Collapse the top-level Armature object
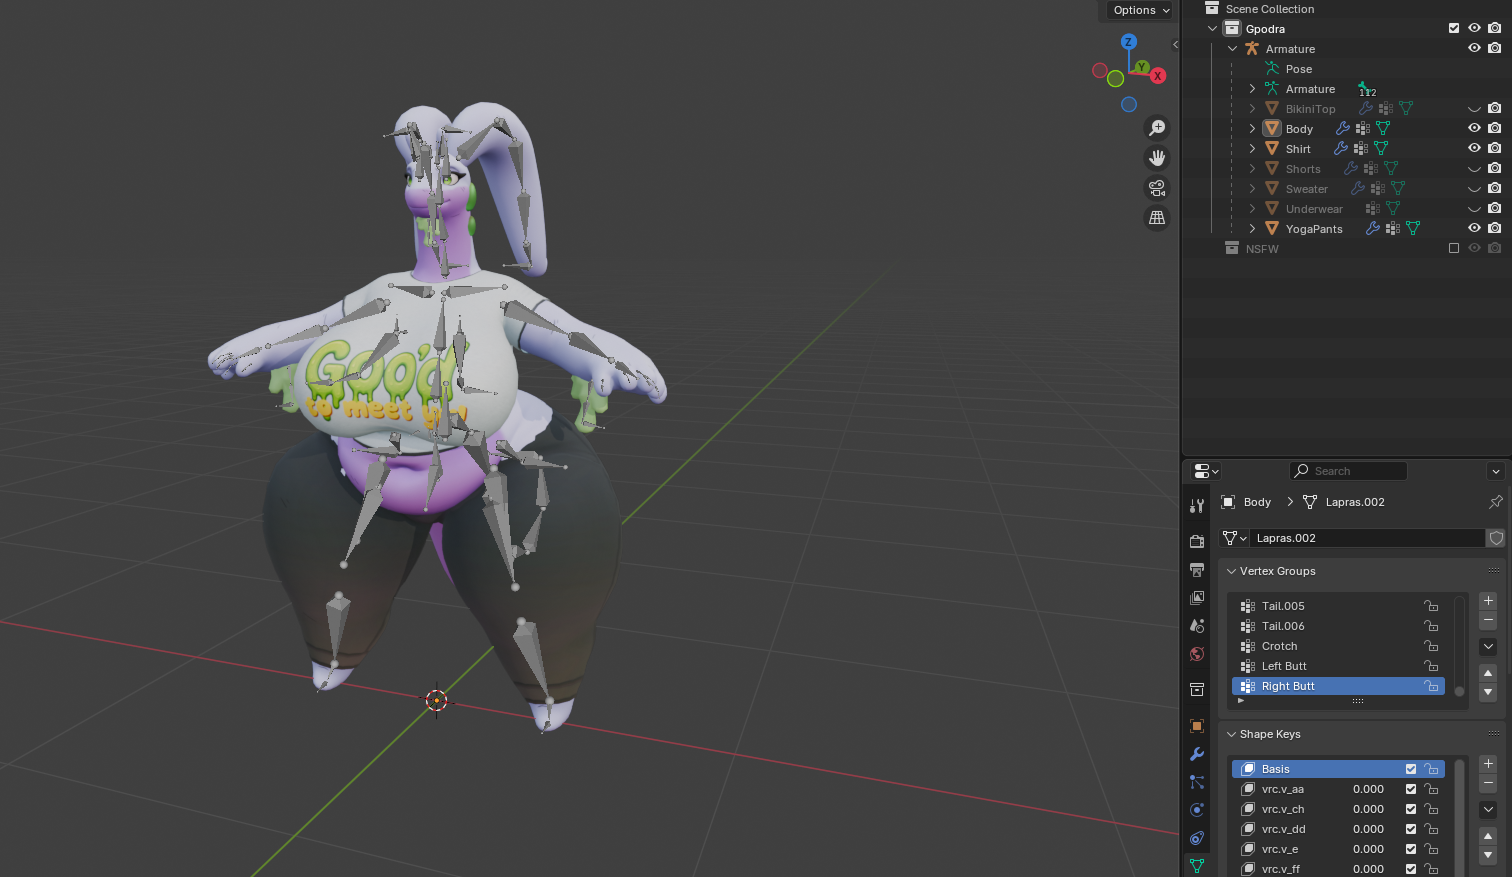The height and width of the screenshot is (877, 1512). [x=1233, y=48]
